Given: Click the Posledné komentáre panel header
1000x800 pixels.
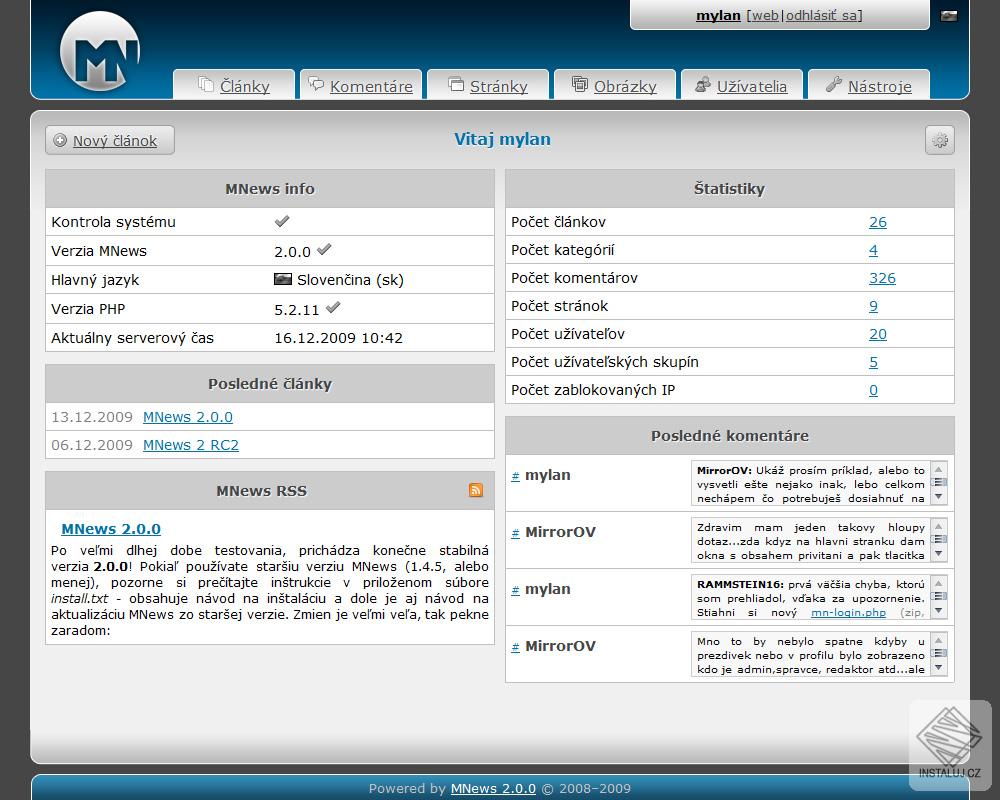Looking at the screenshot, I should (x=730, y=436).
